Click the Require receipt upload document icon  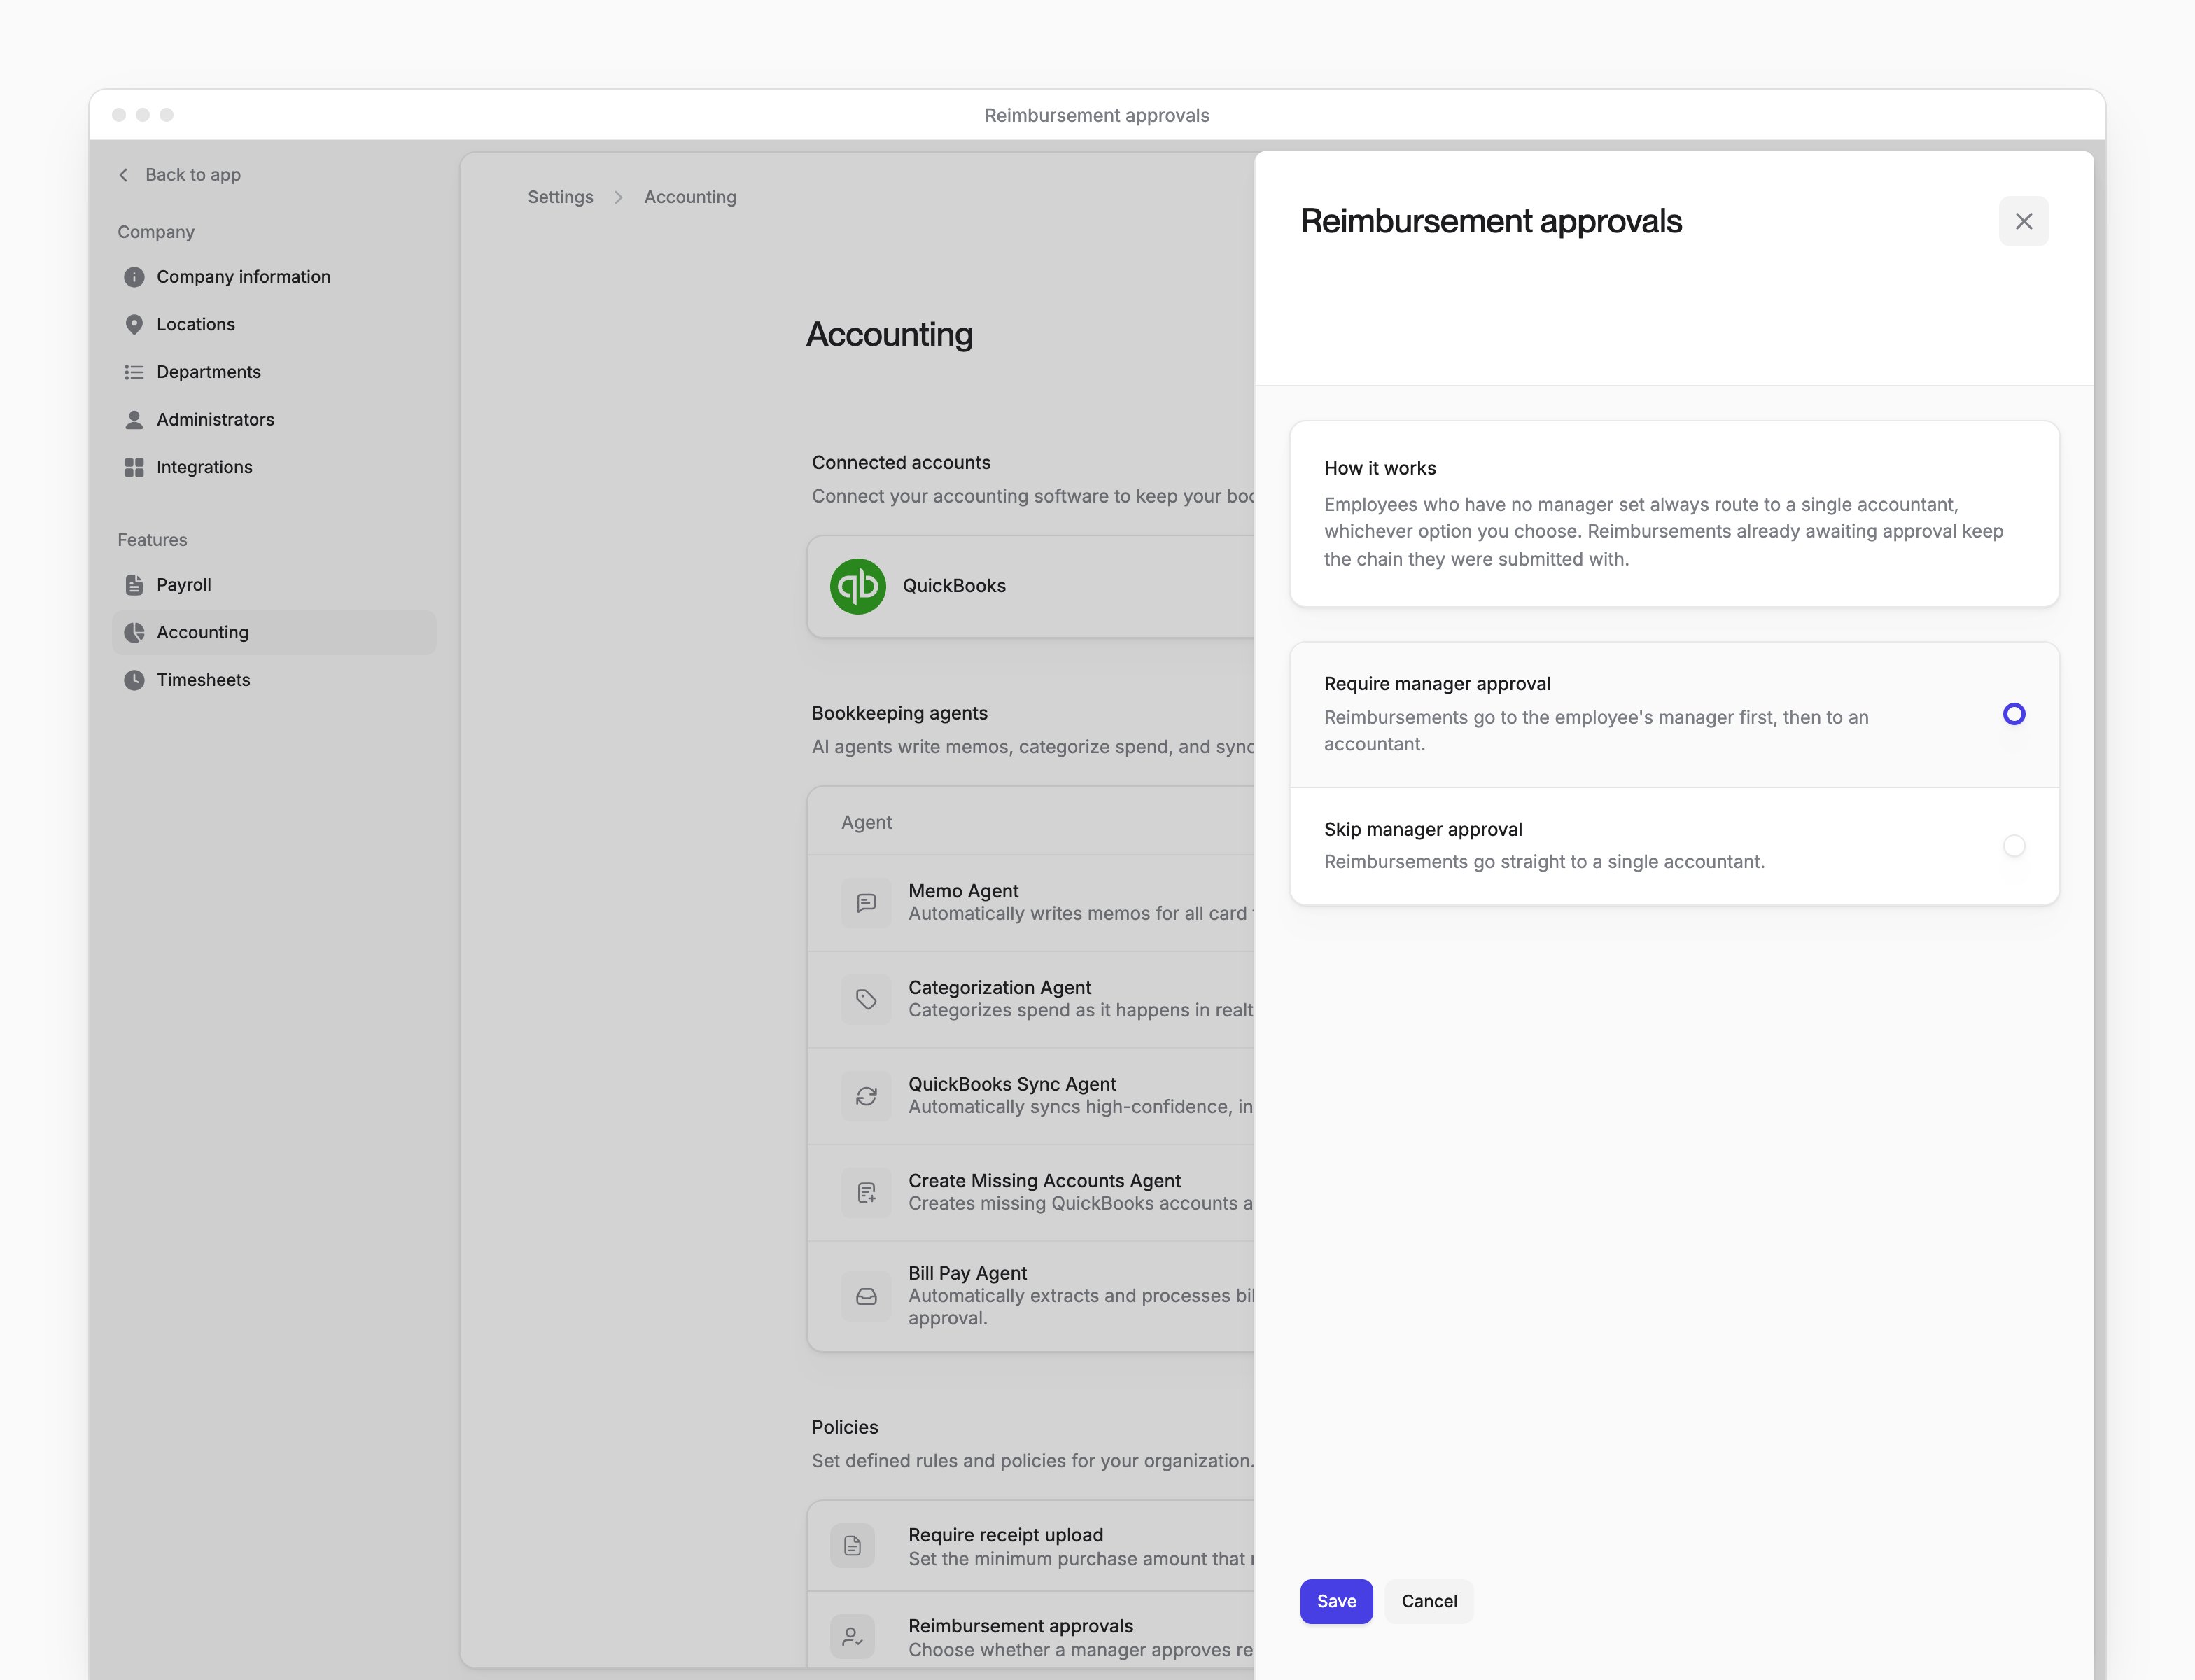tap(852, 1546)
